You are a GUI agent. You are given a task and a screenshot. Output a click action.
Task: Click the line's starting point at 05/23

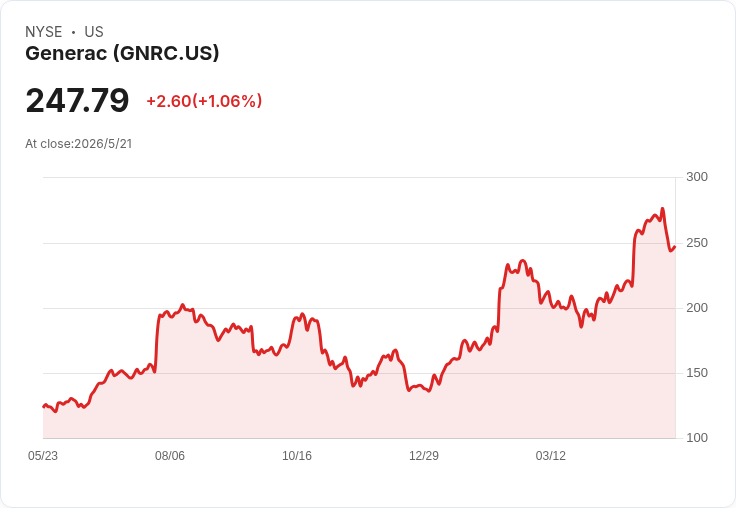(44, 407)
